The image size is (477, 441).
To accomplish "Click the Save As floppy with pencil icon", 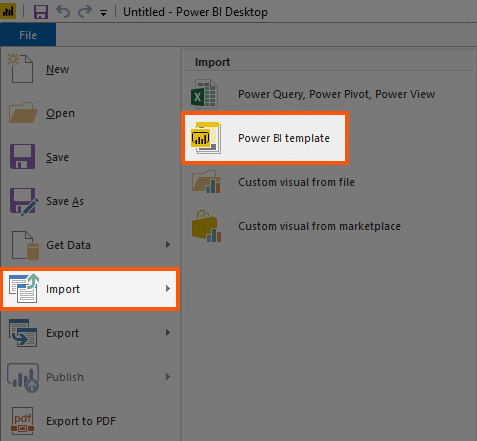I will (x=24, y=201).
